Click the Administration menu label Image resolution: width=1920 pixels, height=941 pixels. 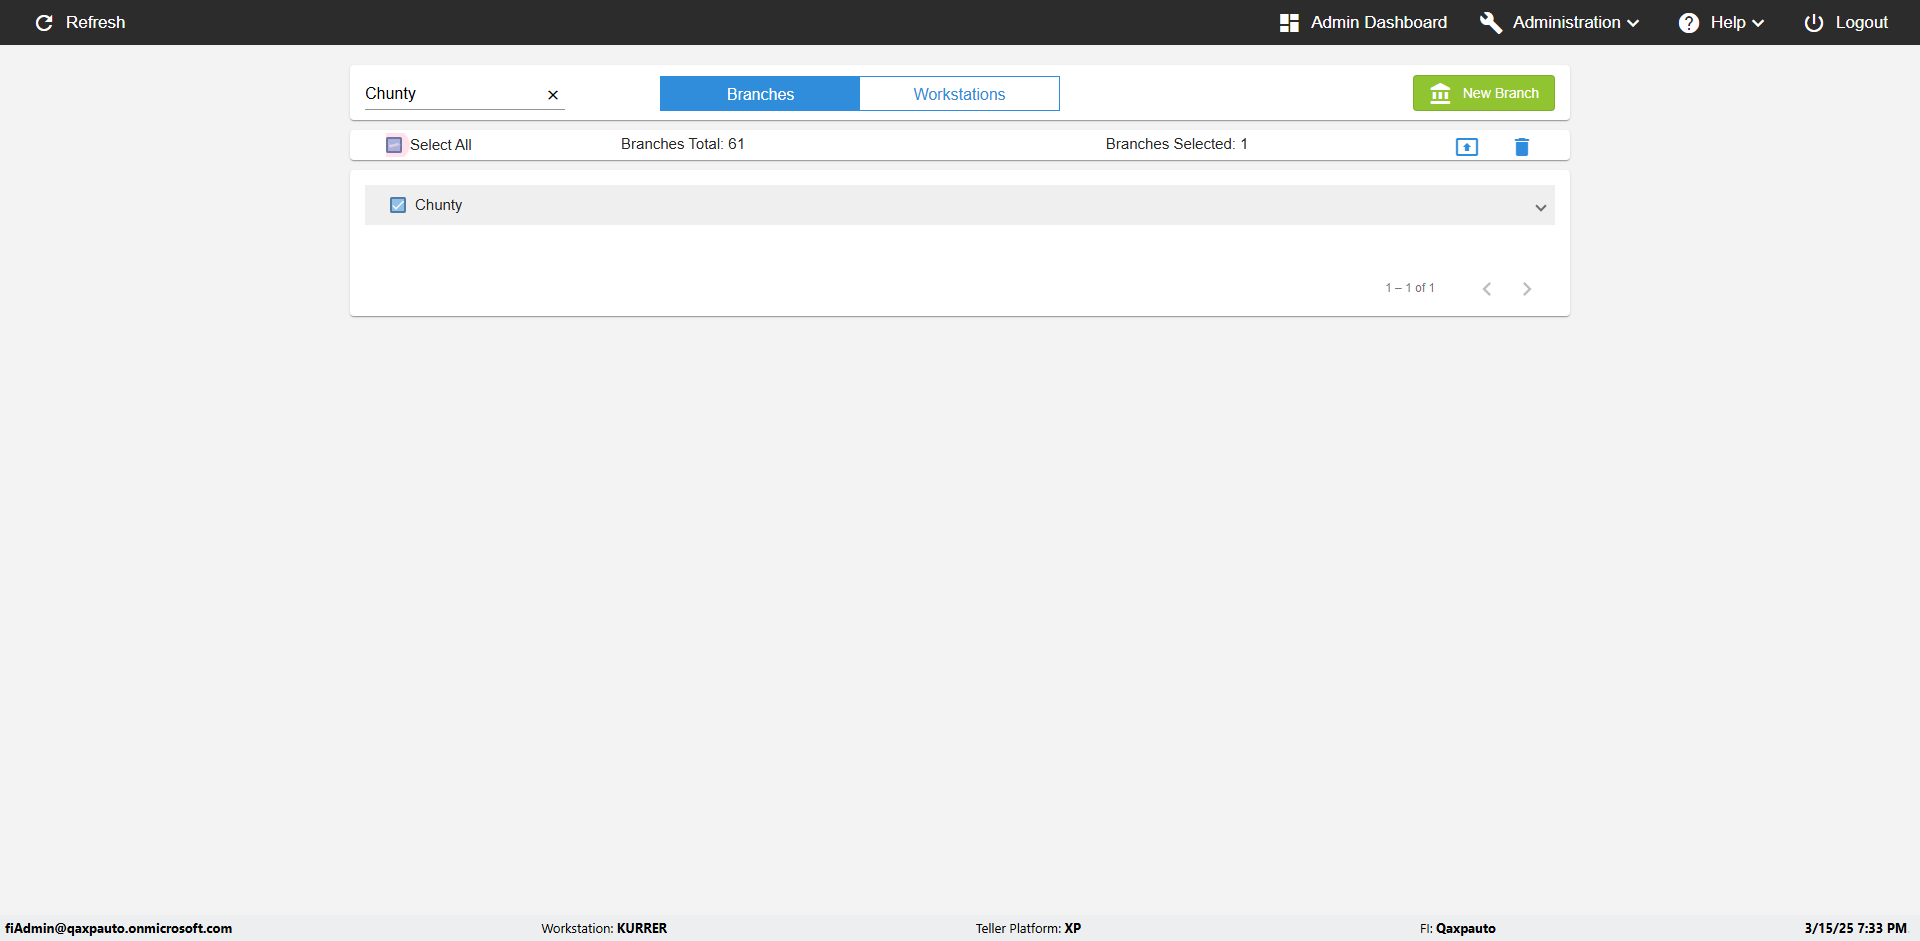1567,22
